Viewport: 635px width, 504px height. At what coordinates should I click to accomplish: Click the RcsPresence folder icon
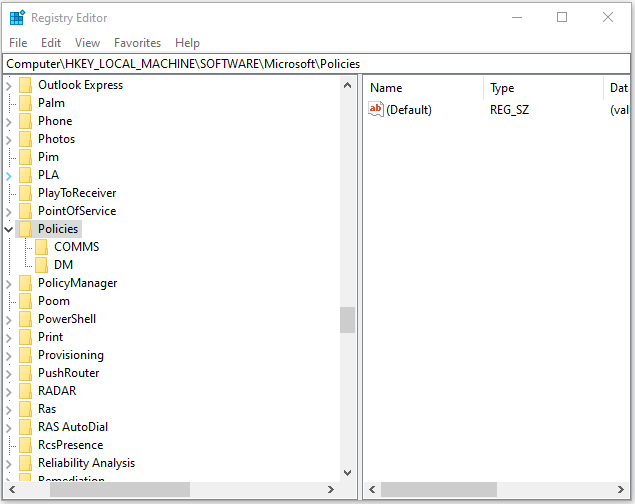click(x=26, y=445)
